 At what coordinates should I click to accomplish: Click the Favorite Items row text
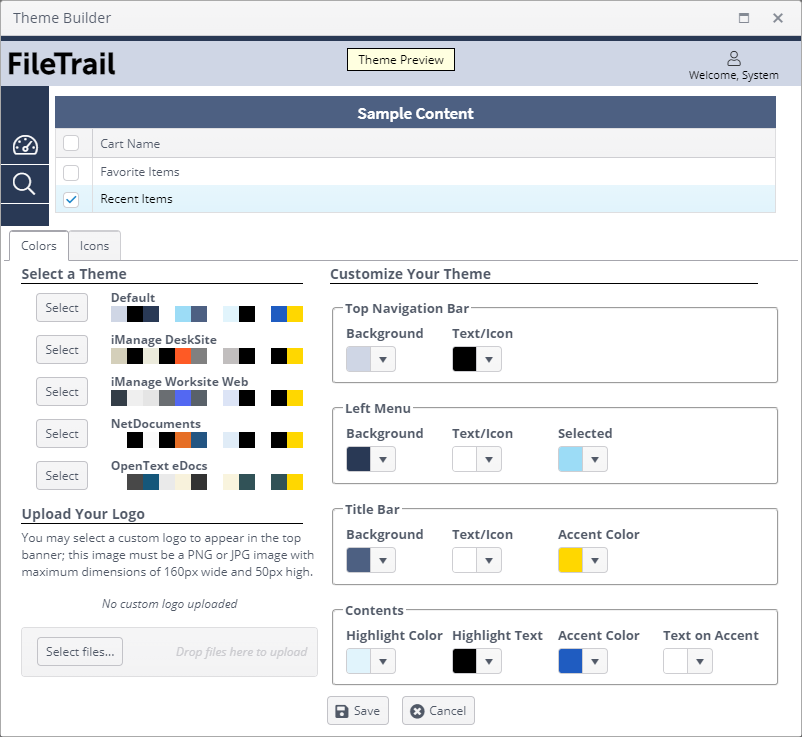(140, 172)
